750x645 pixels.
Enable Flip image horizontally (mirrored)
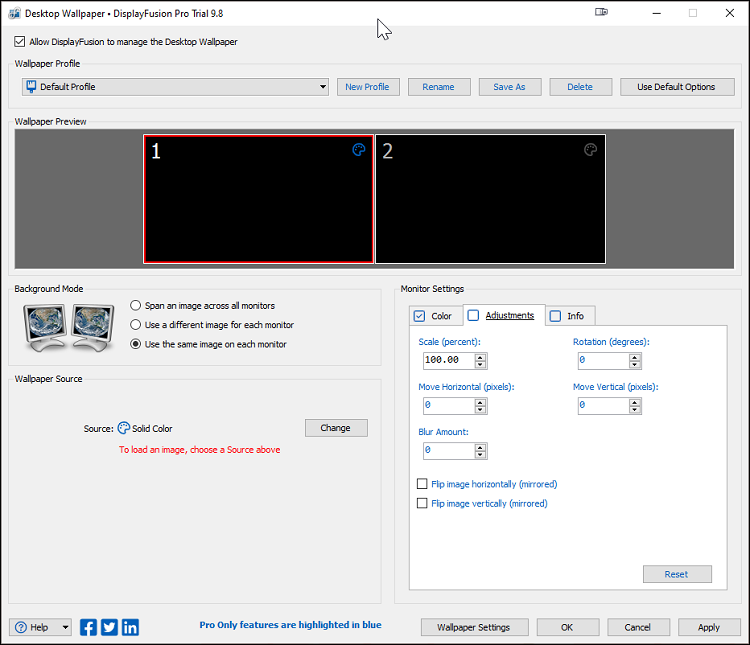(422, 484)
